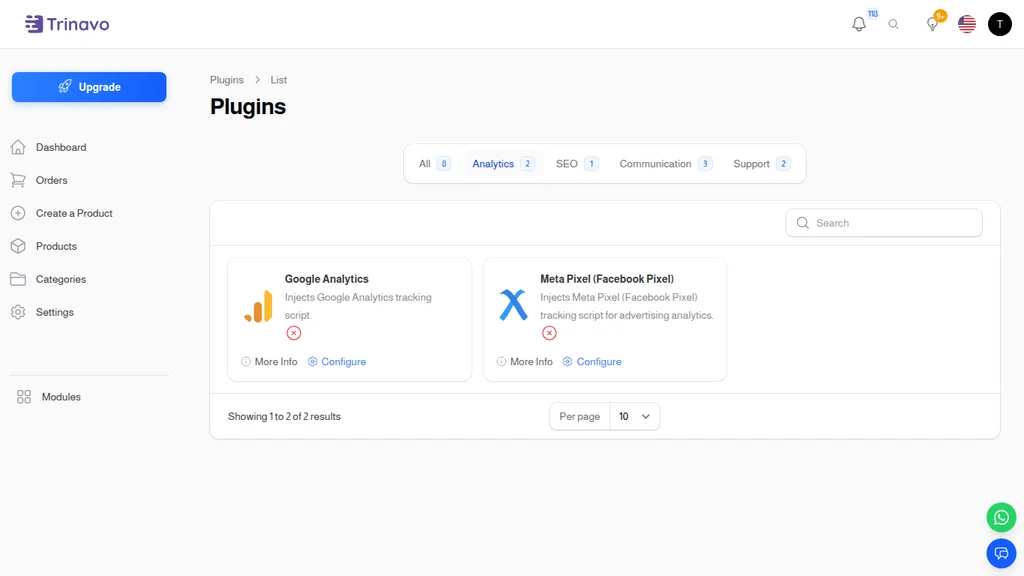
Task: Open the US flag language selector
Action: (967, 24)
